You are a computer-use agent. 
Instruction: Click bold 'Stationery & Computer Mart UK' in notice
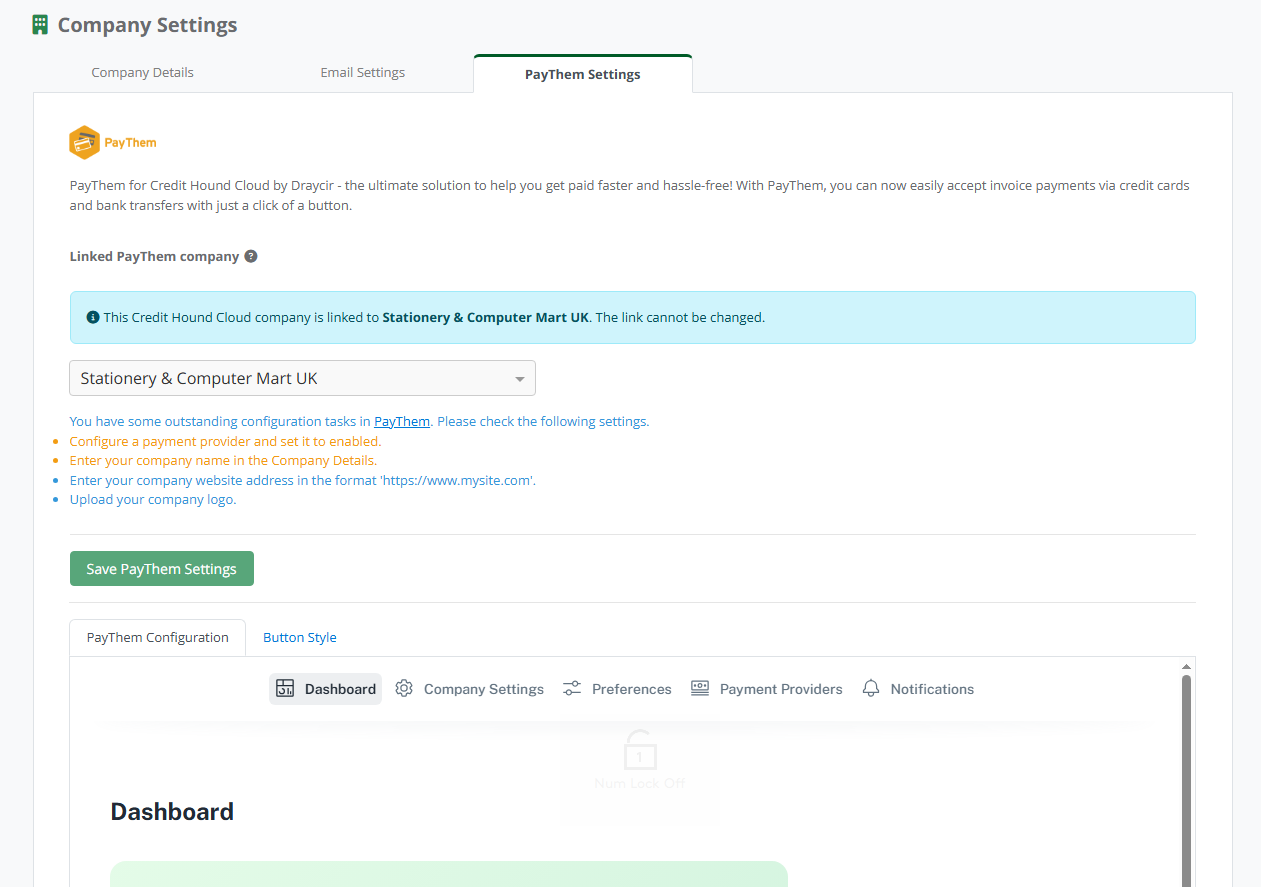(x=486, y=317)
